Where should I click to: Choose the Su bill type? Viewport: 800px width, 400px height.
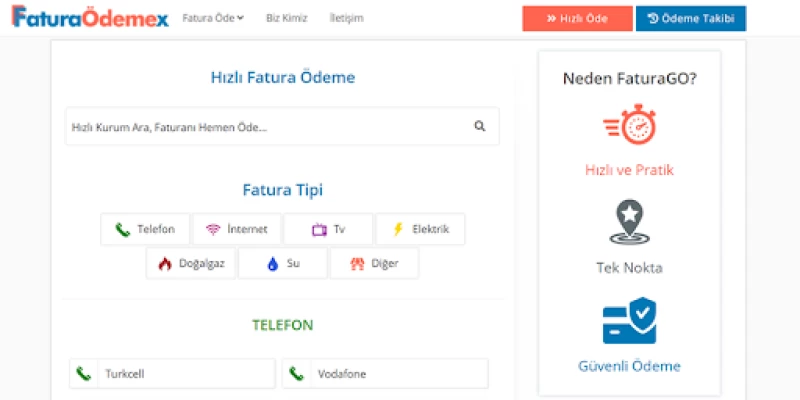coord(283,264)
